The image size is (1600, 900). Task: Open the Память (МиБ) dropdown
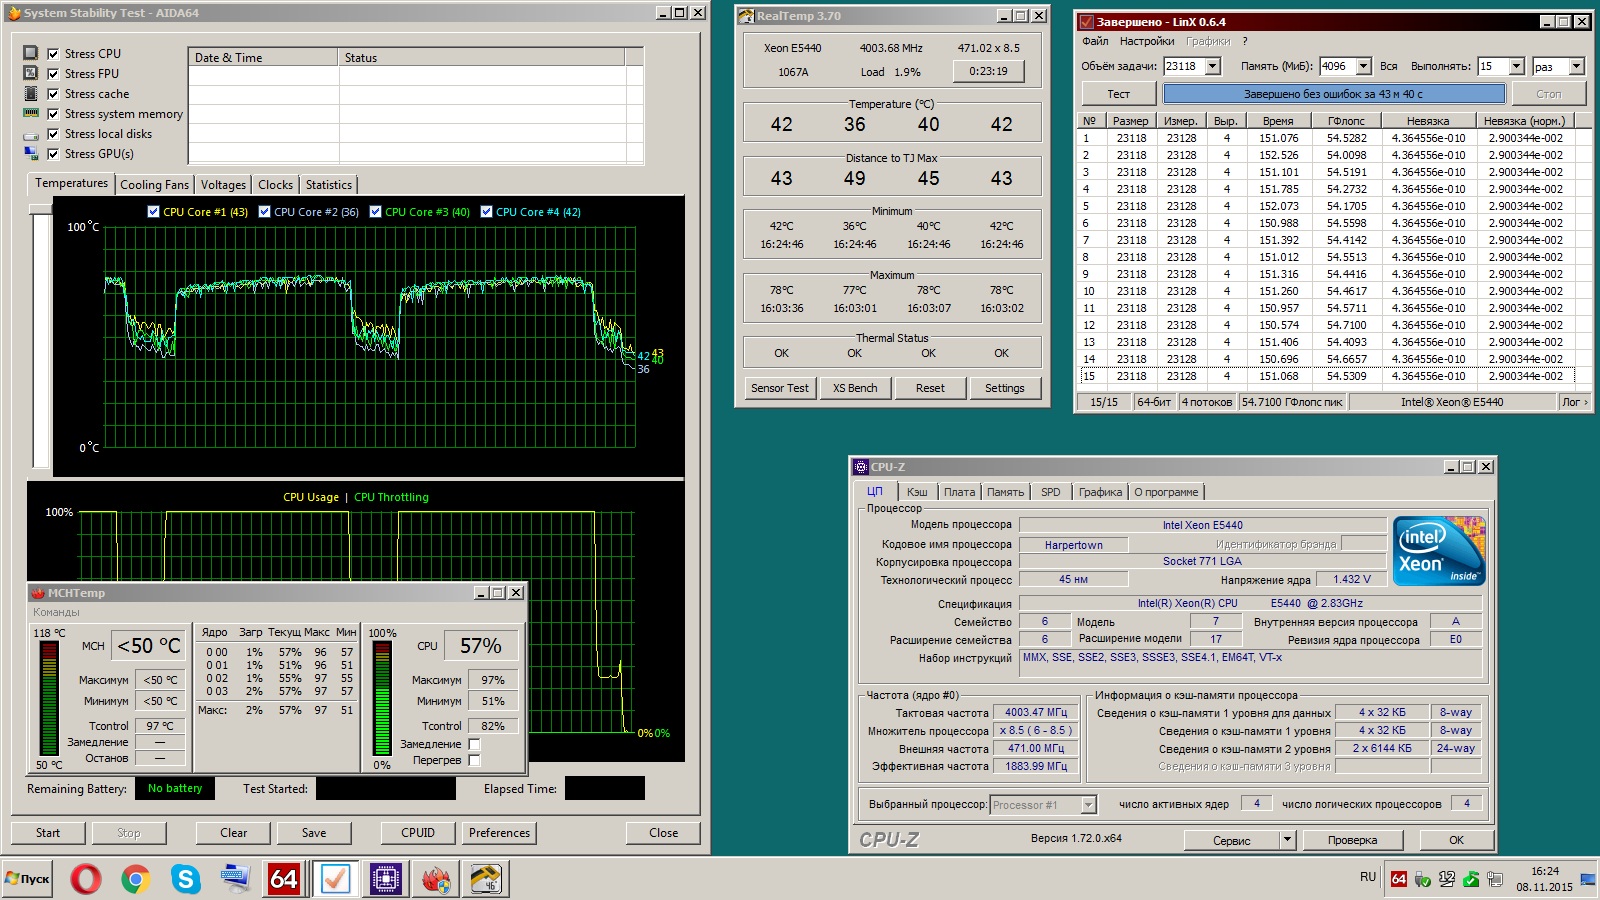[x=1363, y=67]
